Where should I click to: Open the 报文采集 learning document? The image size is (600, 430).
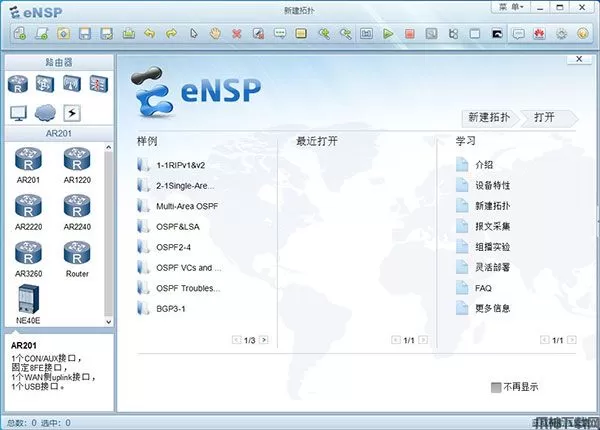coord(483,226)
